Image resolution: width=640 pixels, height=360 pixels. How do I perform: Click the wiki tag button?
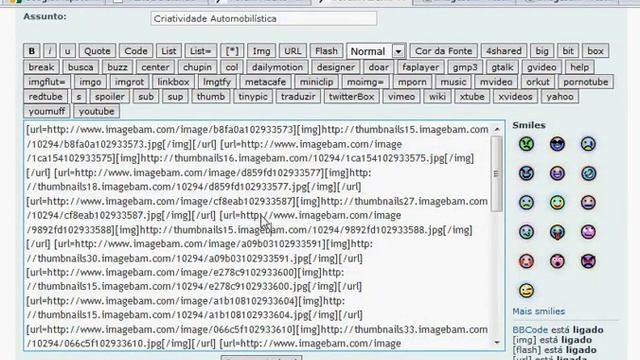point(437,96)
